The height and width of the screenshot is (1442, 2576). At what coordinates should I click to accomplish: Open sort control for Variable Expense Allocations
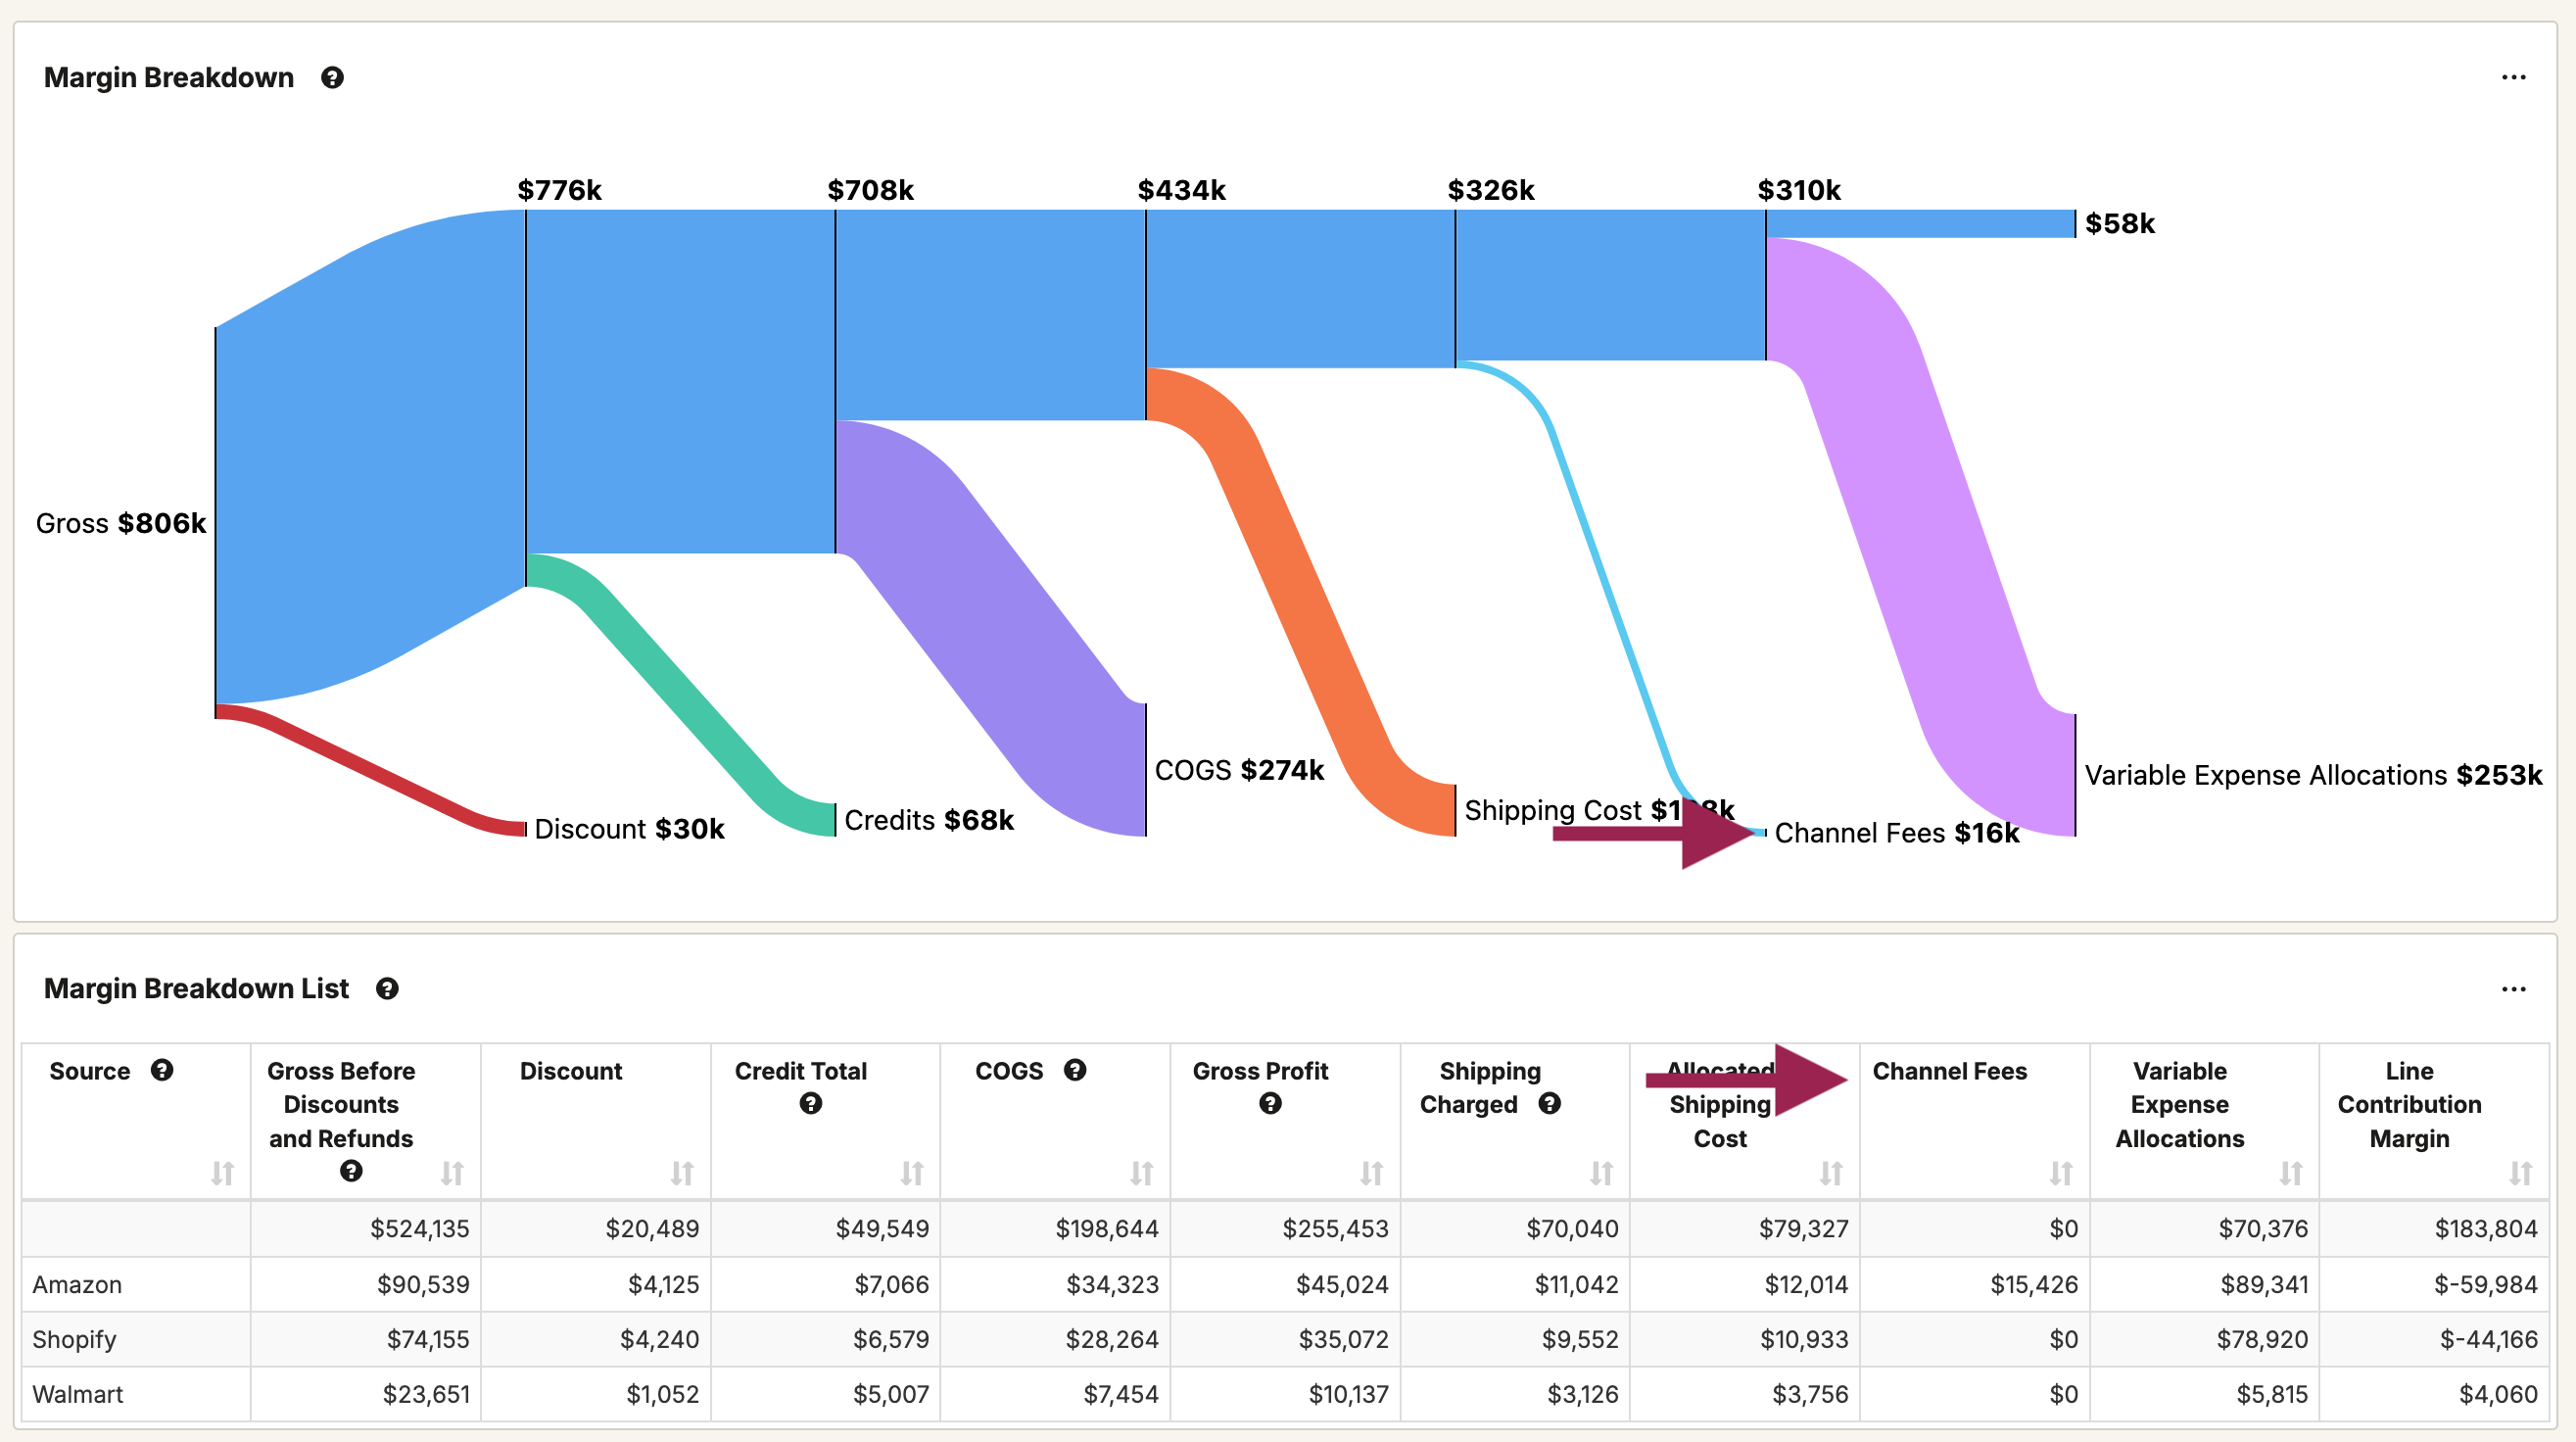click(2289, 1174)
